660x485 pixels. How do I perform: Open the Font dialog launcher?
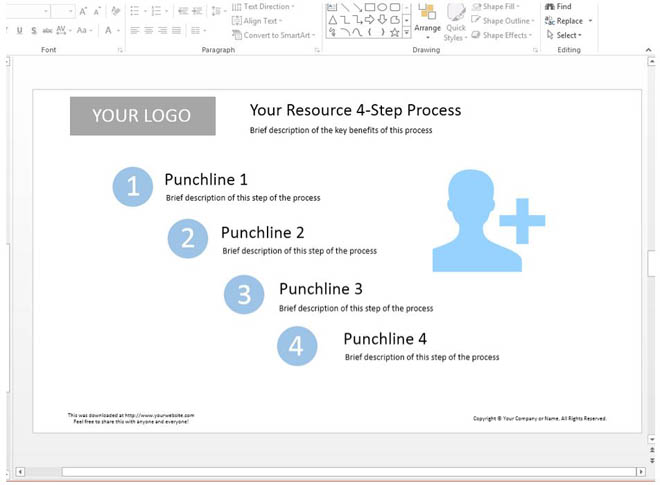[x=120, y=50]
